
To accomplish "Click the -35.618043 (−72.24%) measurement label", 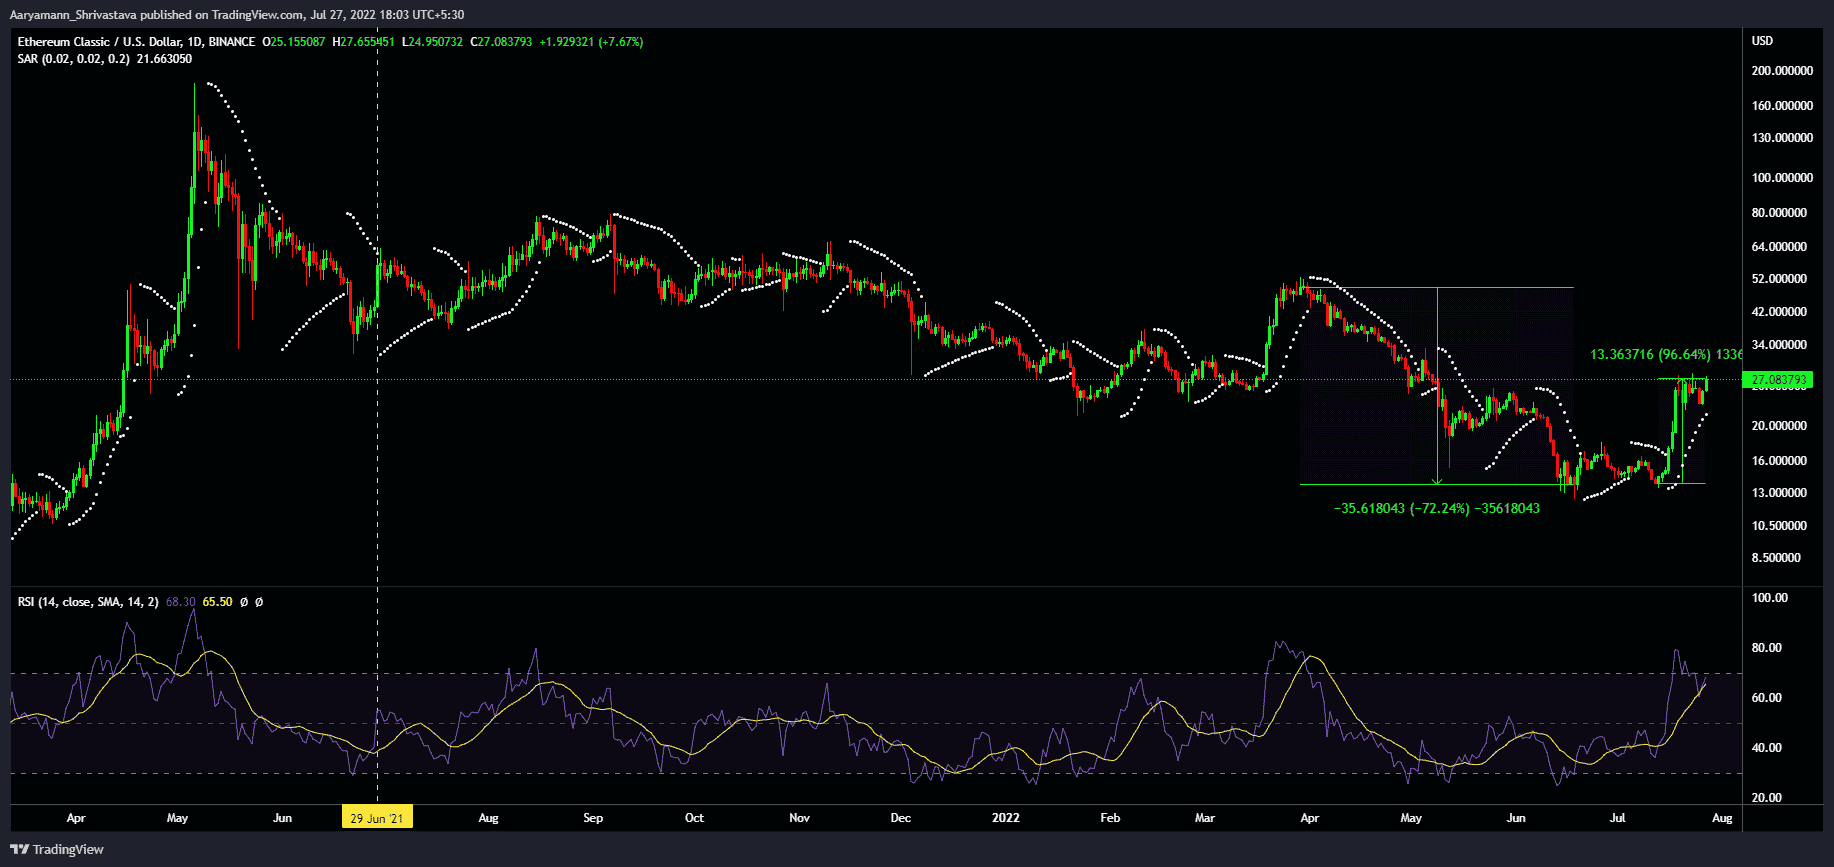I will [1436, 508].
